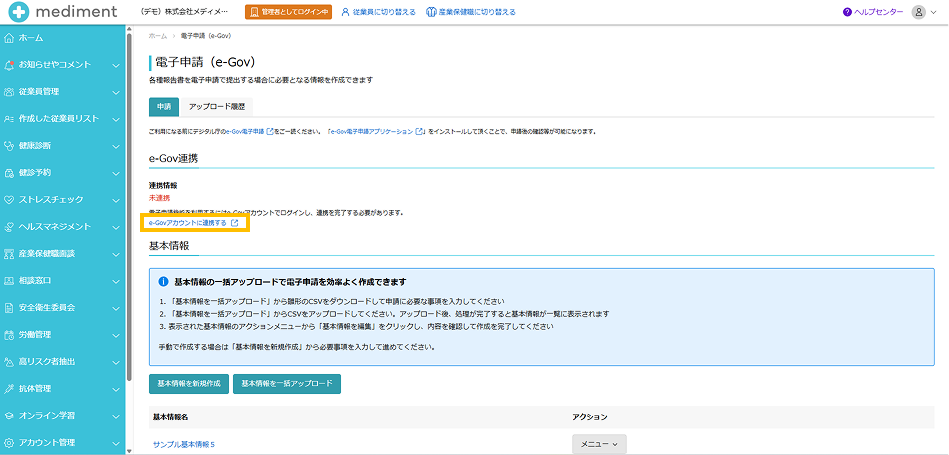
Task: Click the icon for 産業保健職に切り替える
Action: point(431,11)
